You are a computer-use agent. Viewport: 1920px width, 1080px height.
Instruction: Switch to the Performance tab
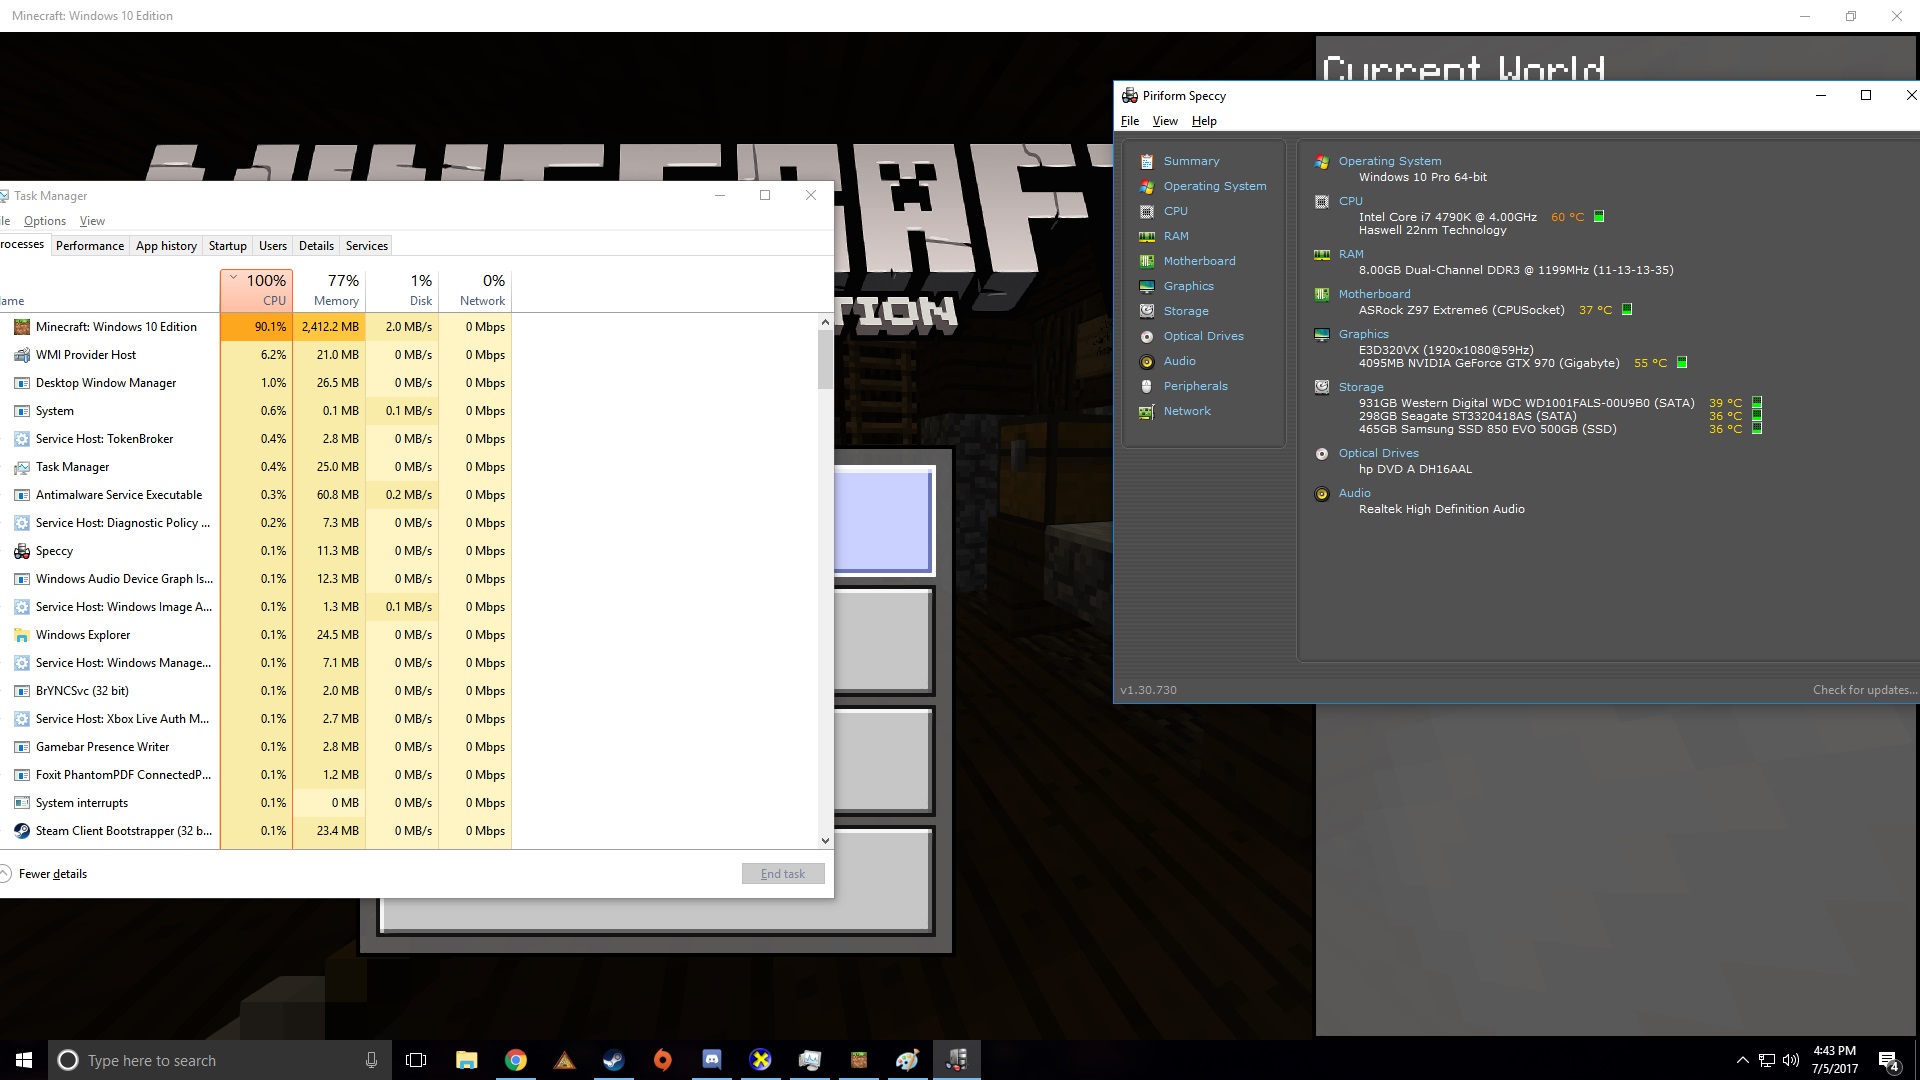click(x=90, y=246)
